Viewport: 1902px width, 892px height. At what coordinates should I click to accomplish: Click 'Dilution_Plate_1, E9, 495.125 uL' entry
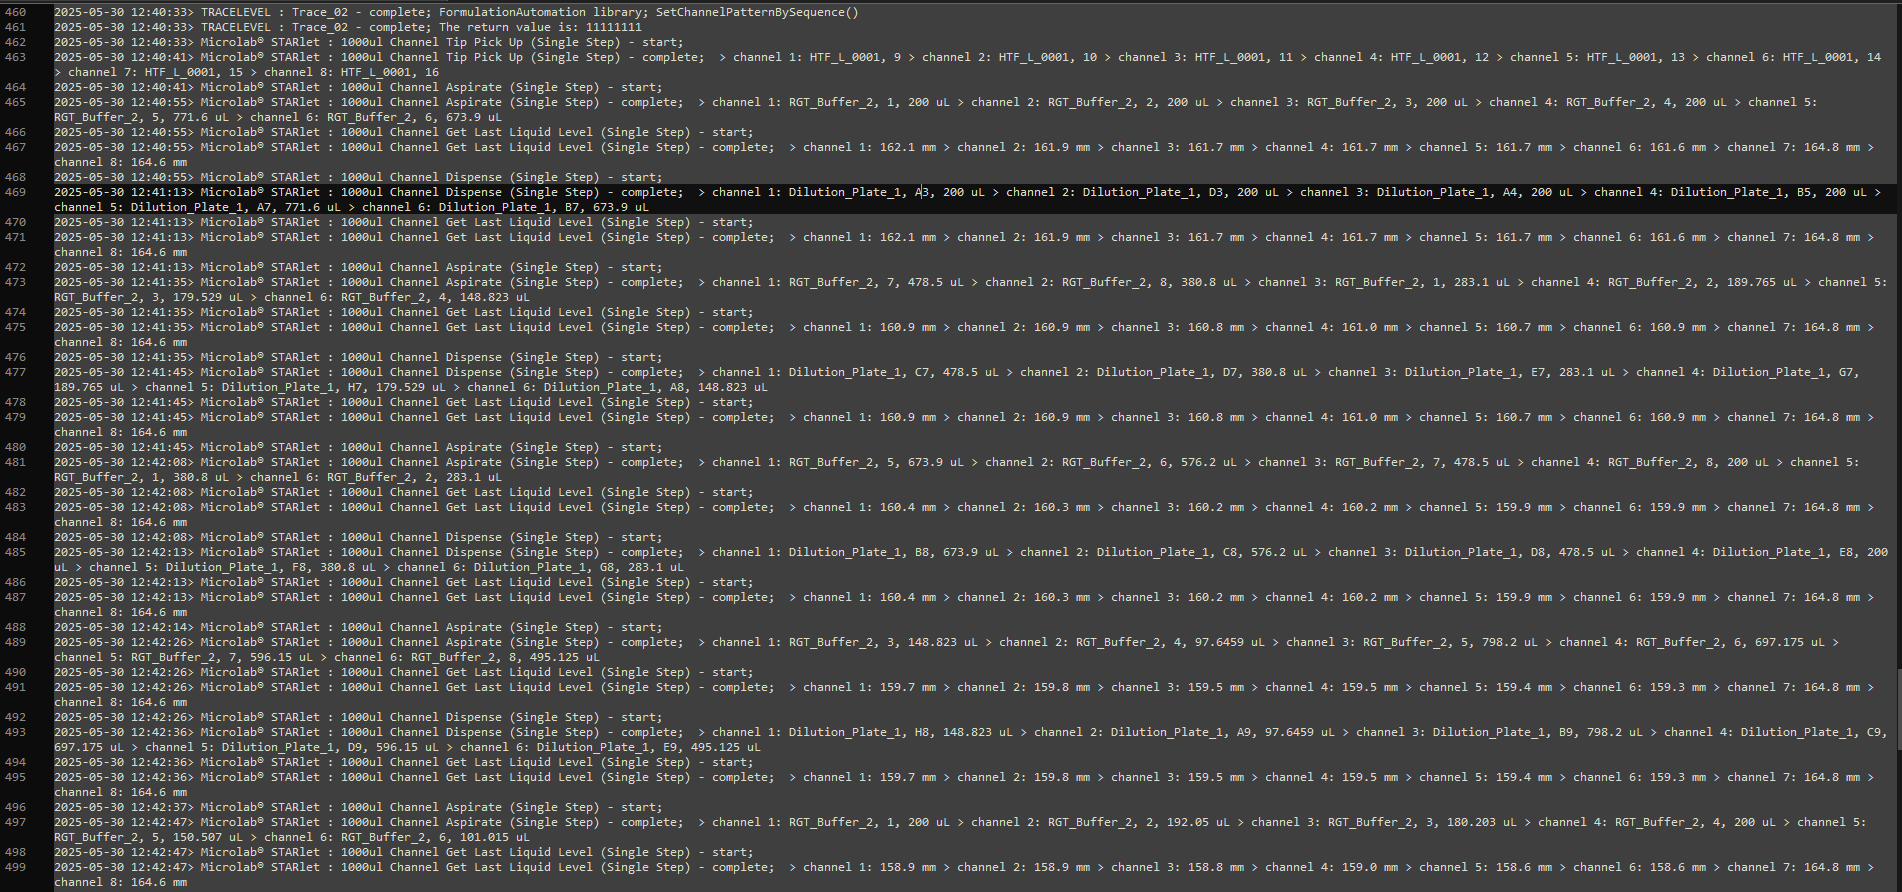648,747
